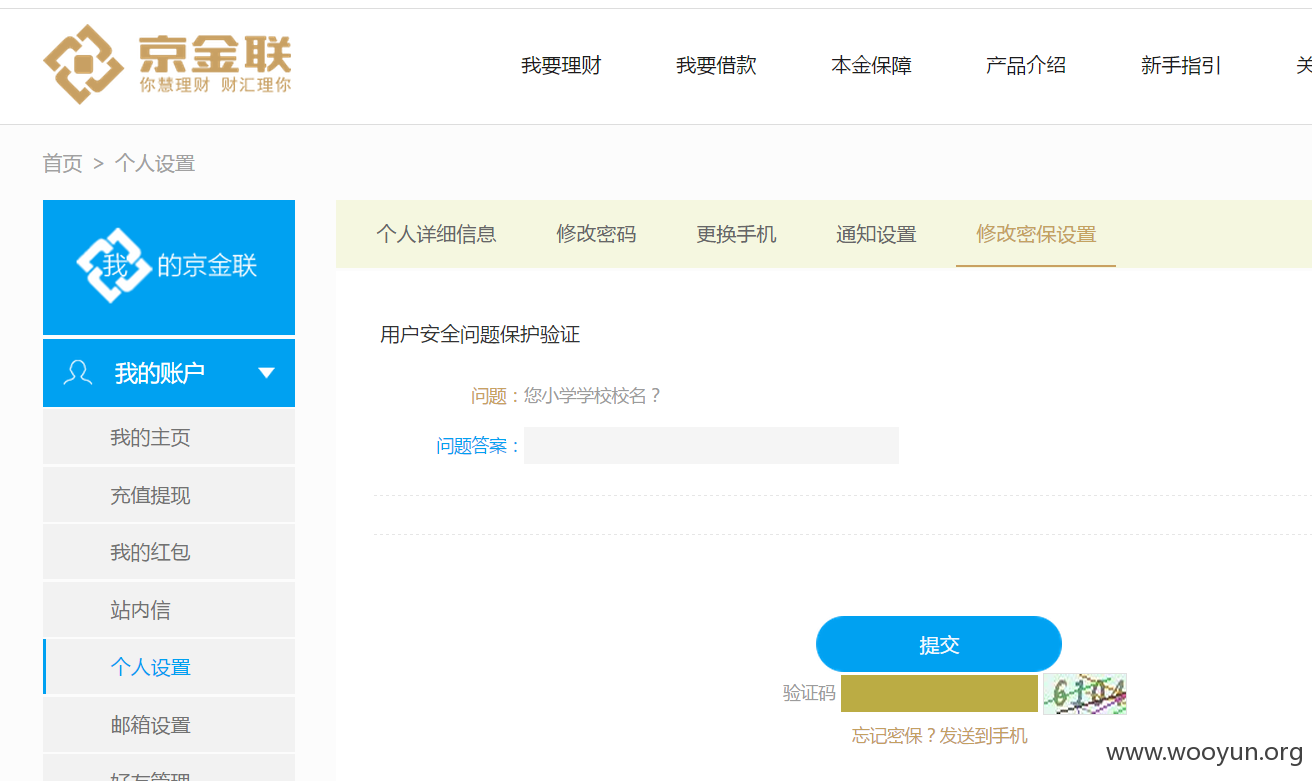This screenshot has width=1312, height=781.
Task: Click the user profile icon beside 我的账户
Action: (77, 373)
